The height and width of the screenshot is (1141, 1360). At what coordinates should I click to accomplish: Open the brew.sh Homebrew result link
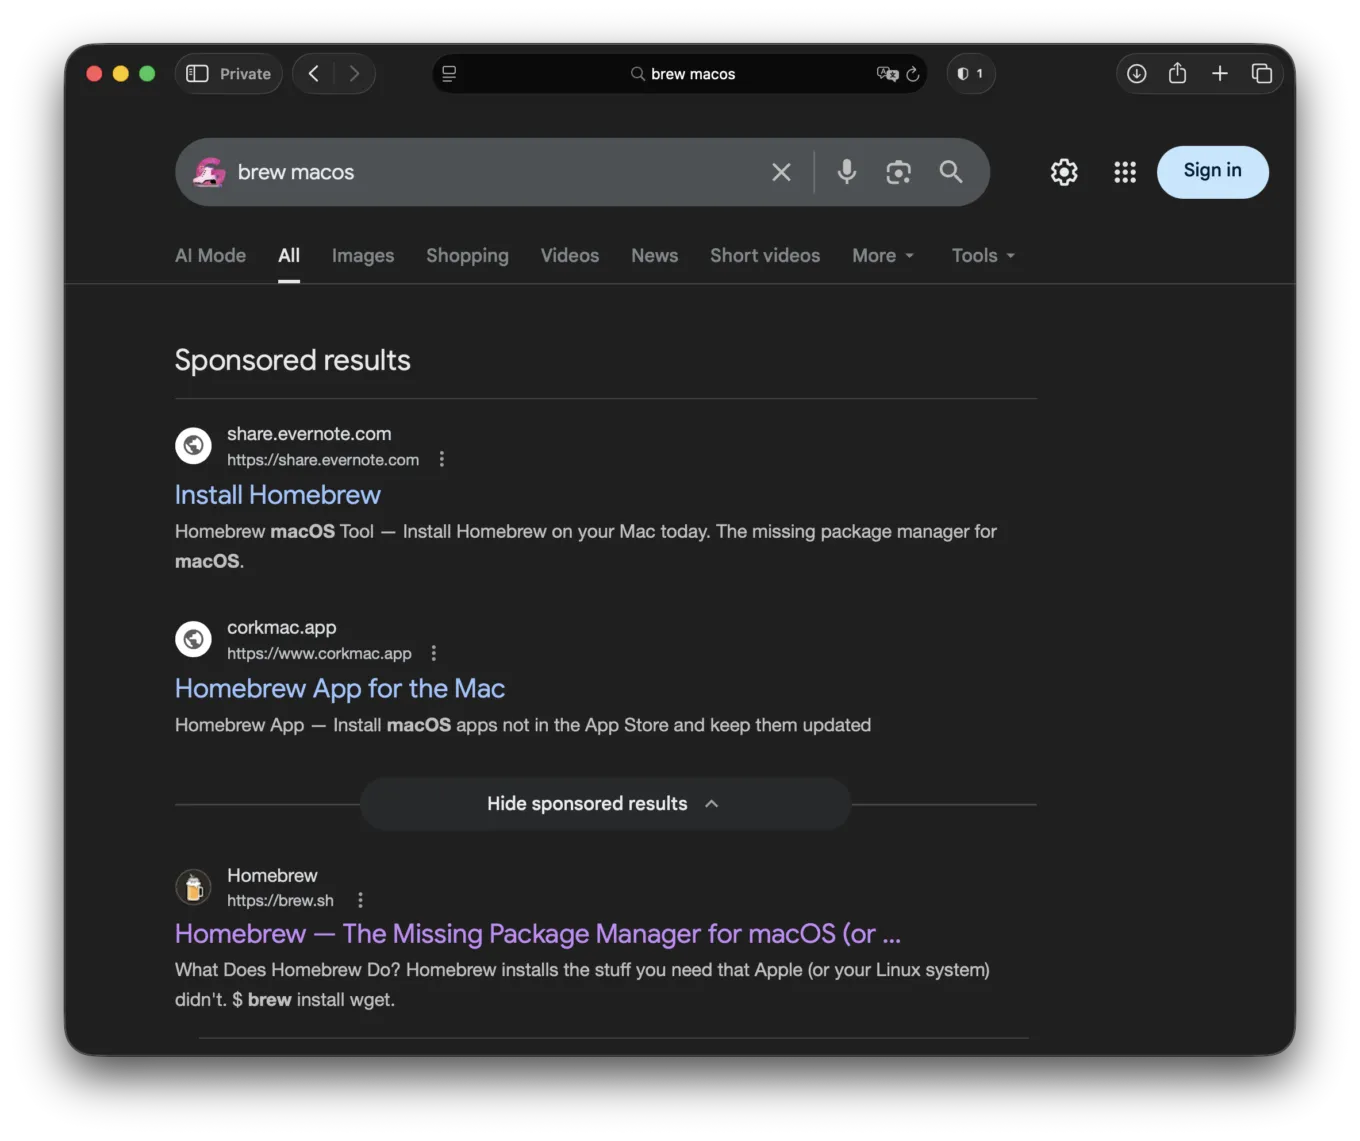click(537, 934)
